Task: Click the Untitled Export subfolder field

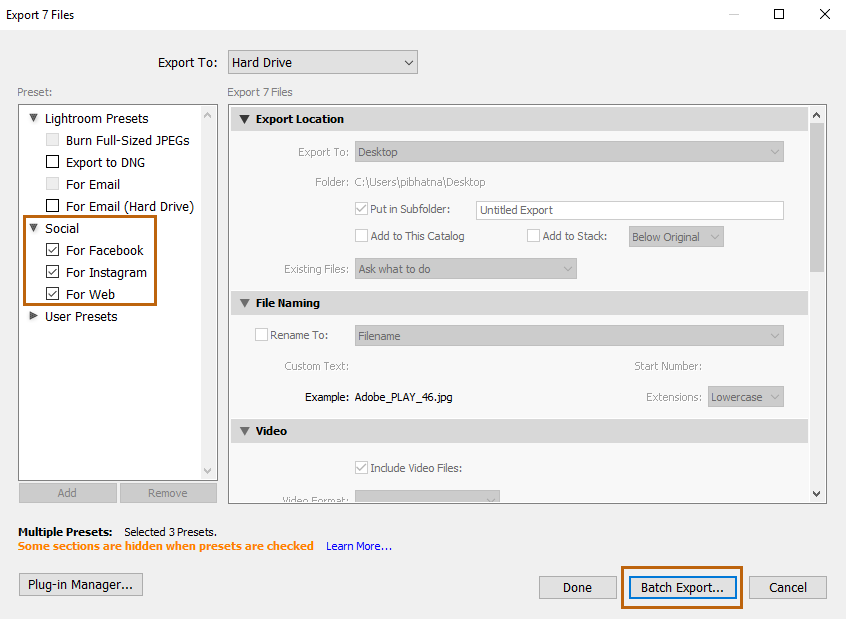Action: (x=630, y=210)
